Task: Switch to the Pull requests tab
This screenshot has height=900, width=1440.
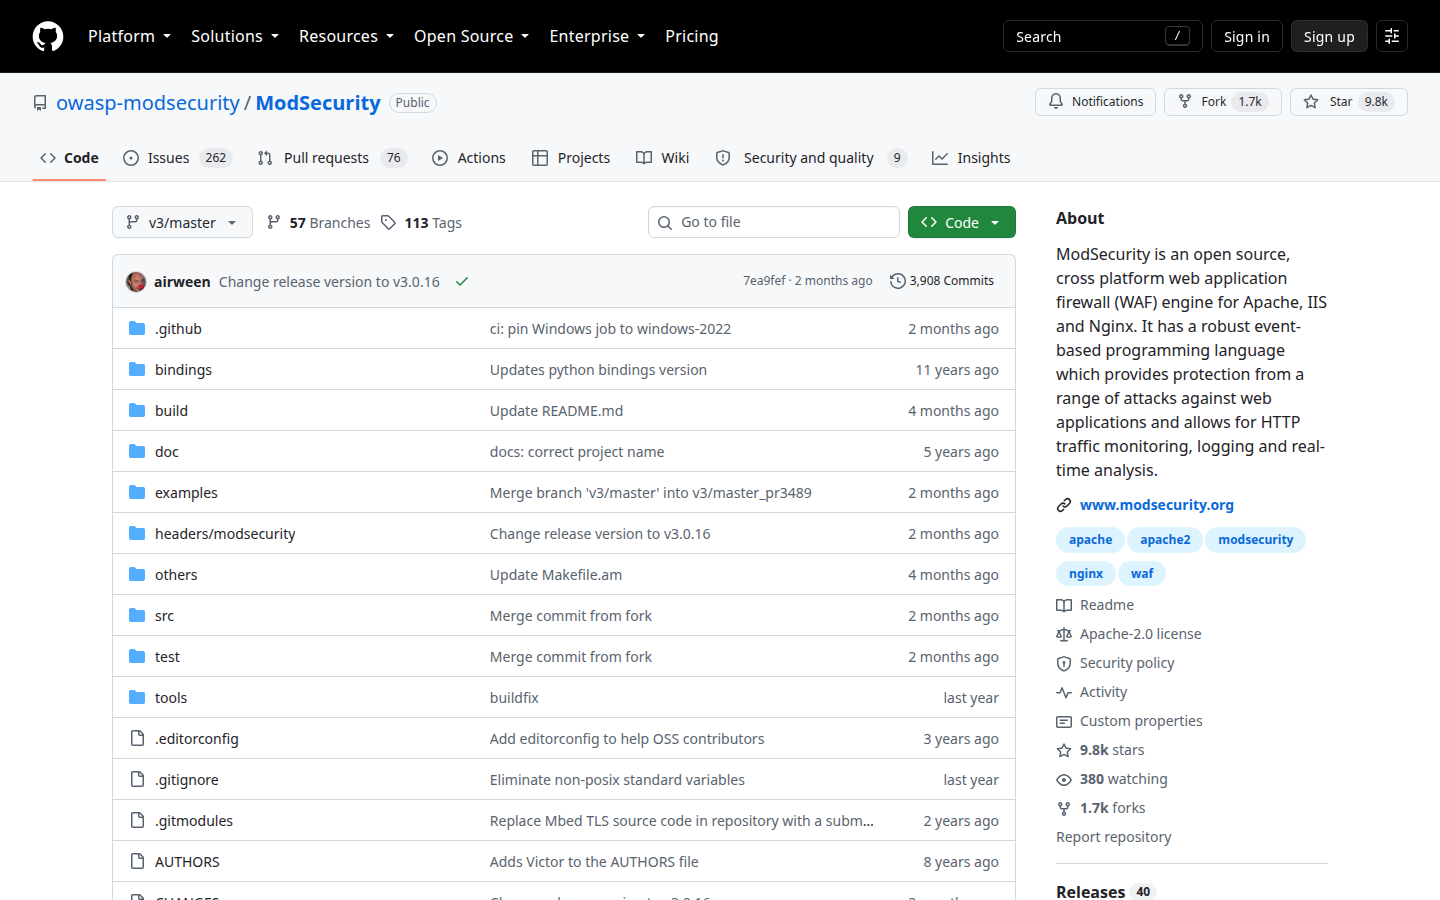Action: (332, 158)
